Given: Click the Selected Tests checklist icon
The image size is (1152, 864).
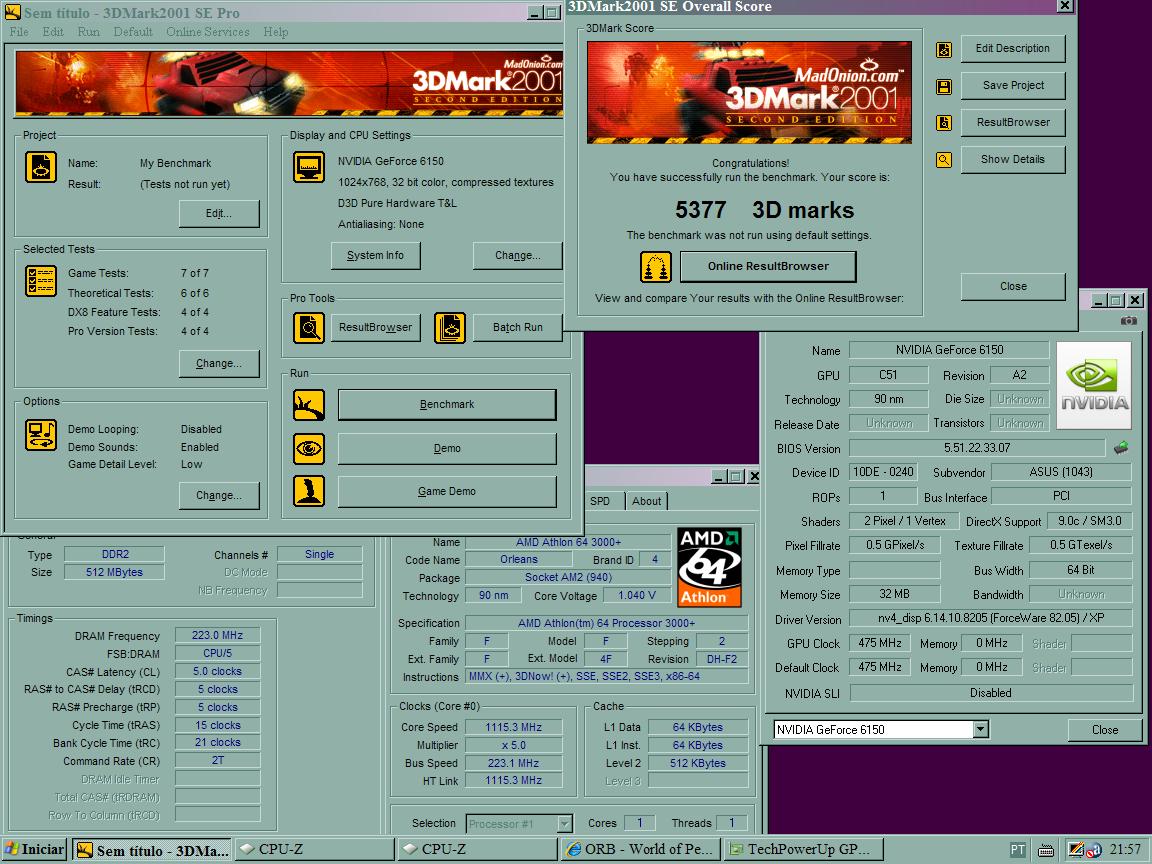Looking at the screenshot, I should pyautogui.click(x=40, y=281).
